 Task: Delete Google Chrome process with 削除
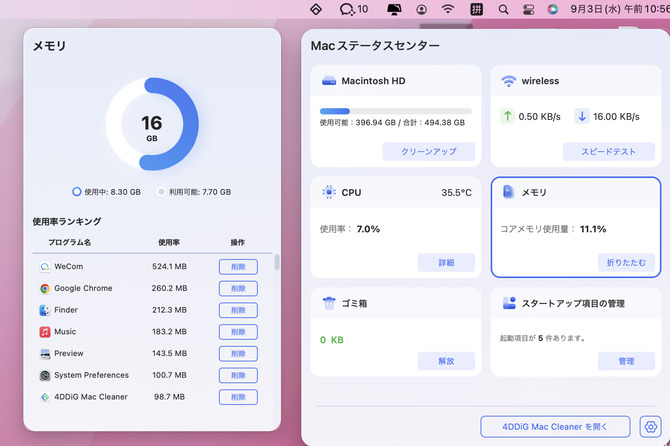238,288
